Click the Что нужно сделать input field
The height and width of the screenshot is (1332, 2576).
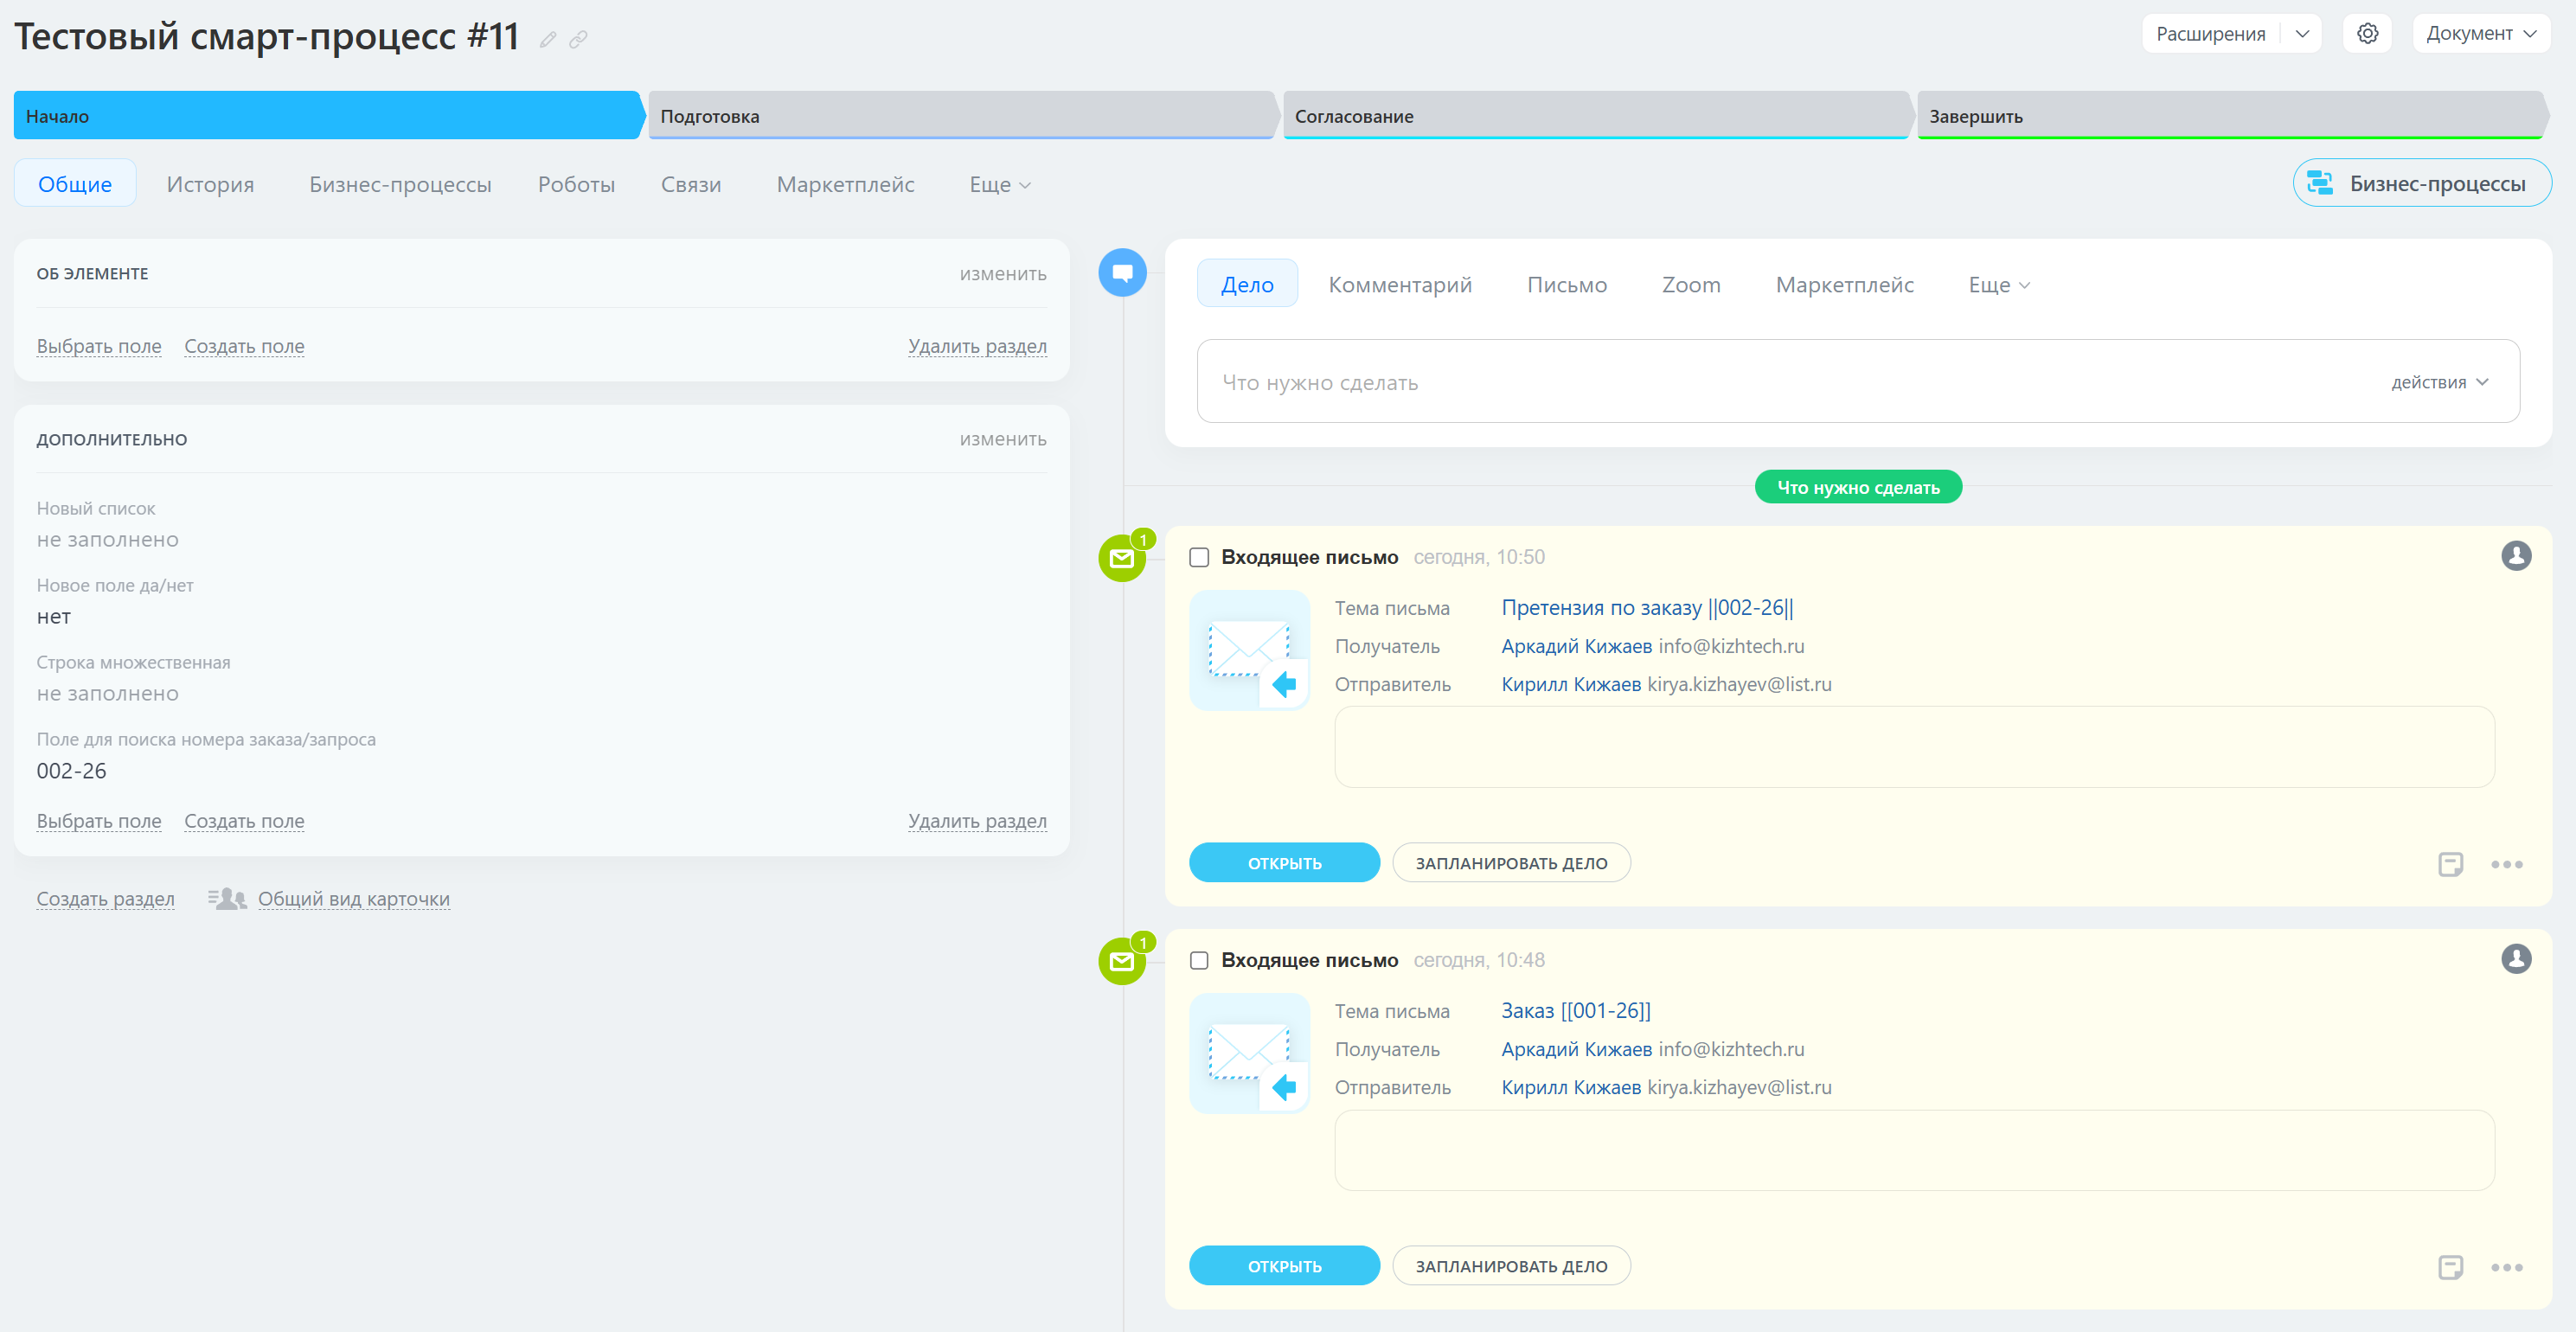(x=1780, y=383)
